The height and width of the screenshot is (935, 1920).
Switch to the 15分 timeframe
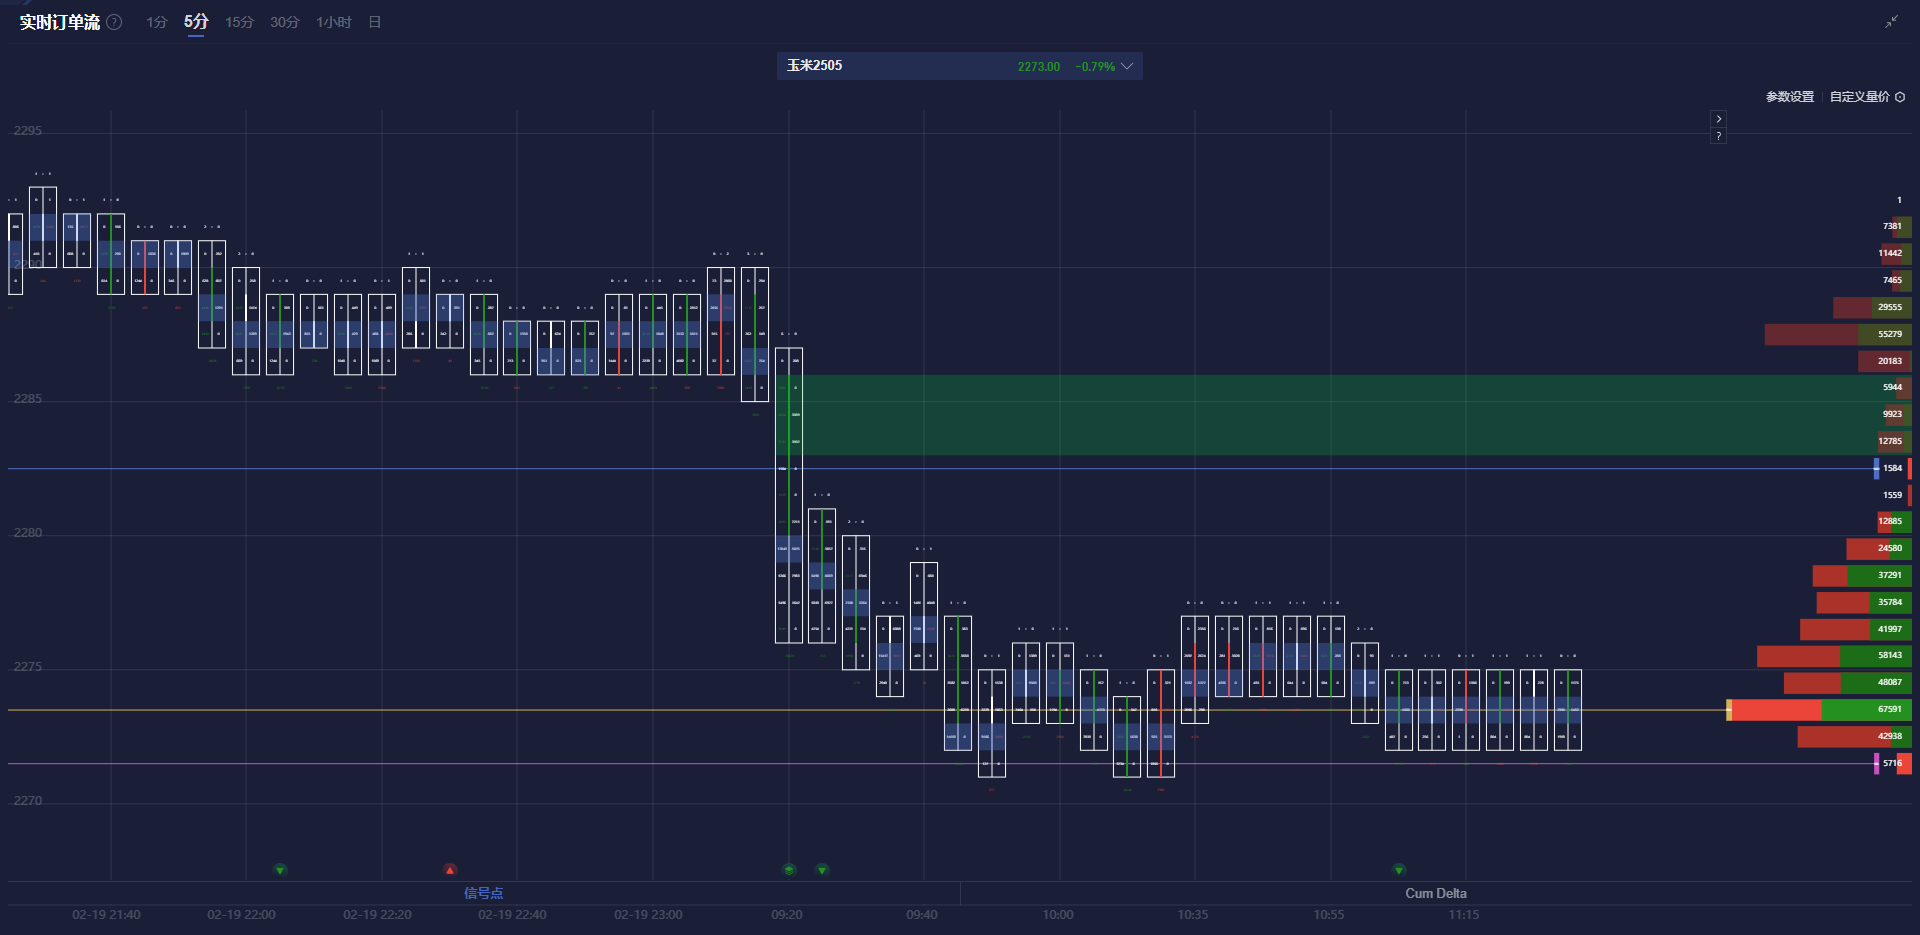(x=239, y=22)
